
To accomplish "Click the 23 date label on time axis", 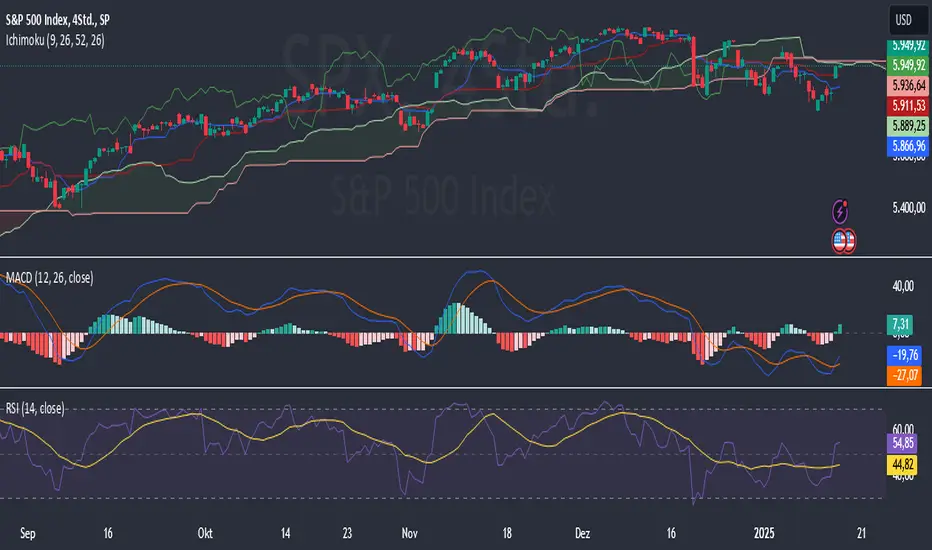I will coord(347,533).
